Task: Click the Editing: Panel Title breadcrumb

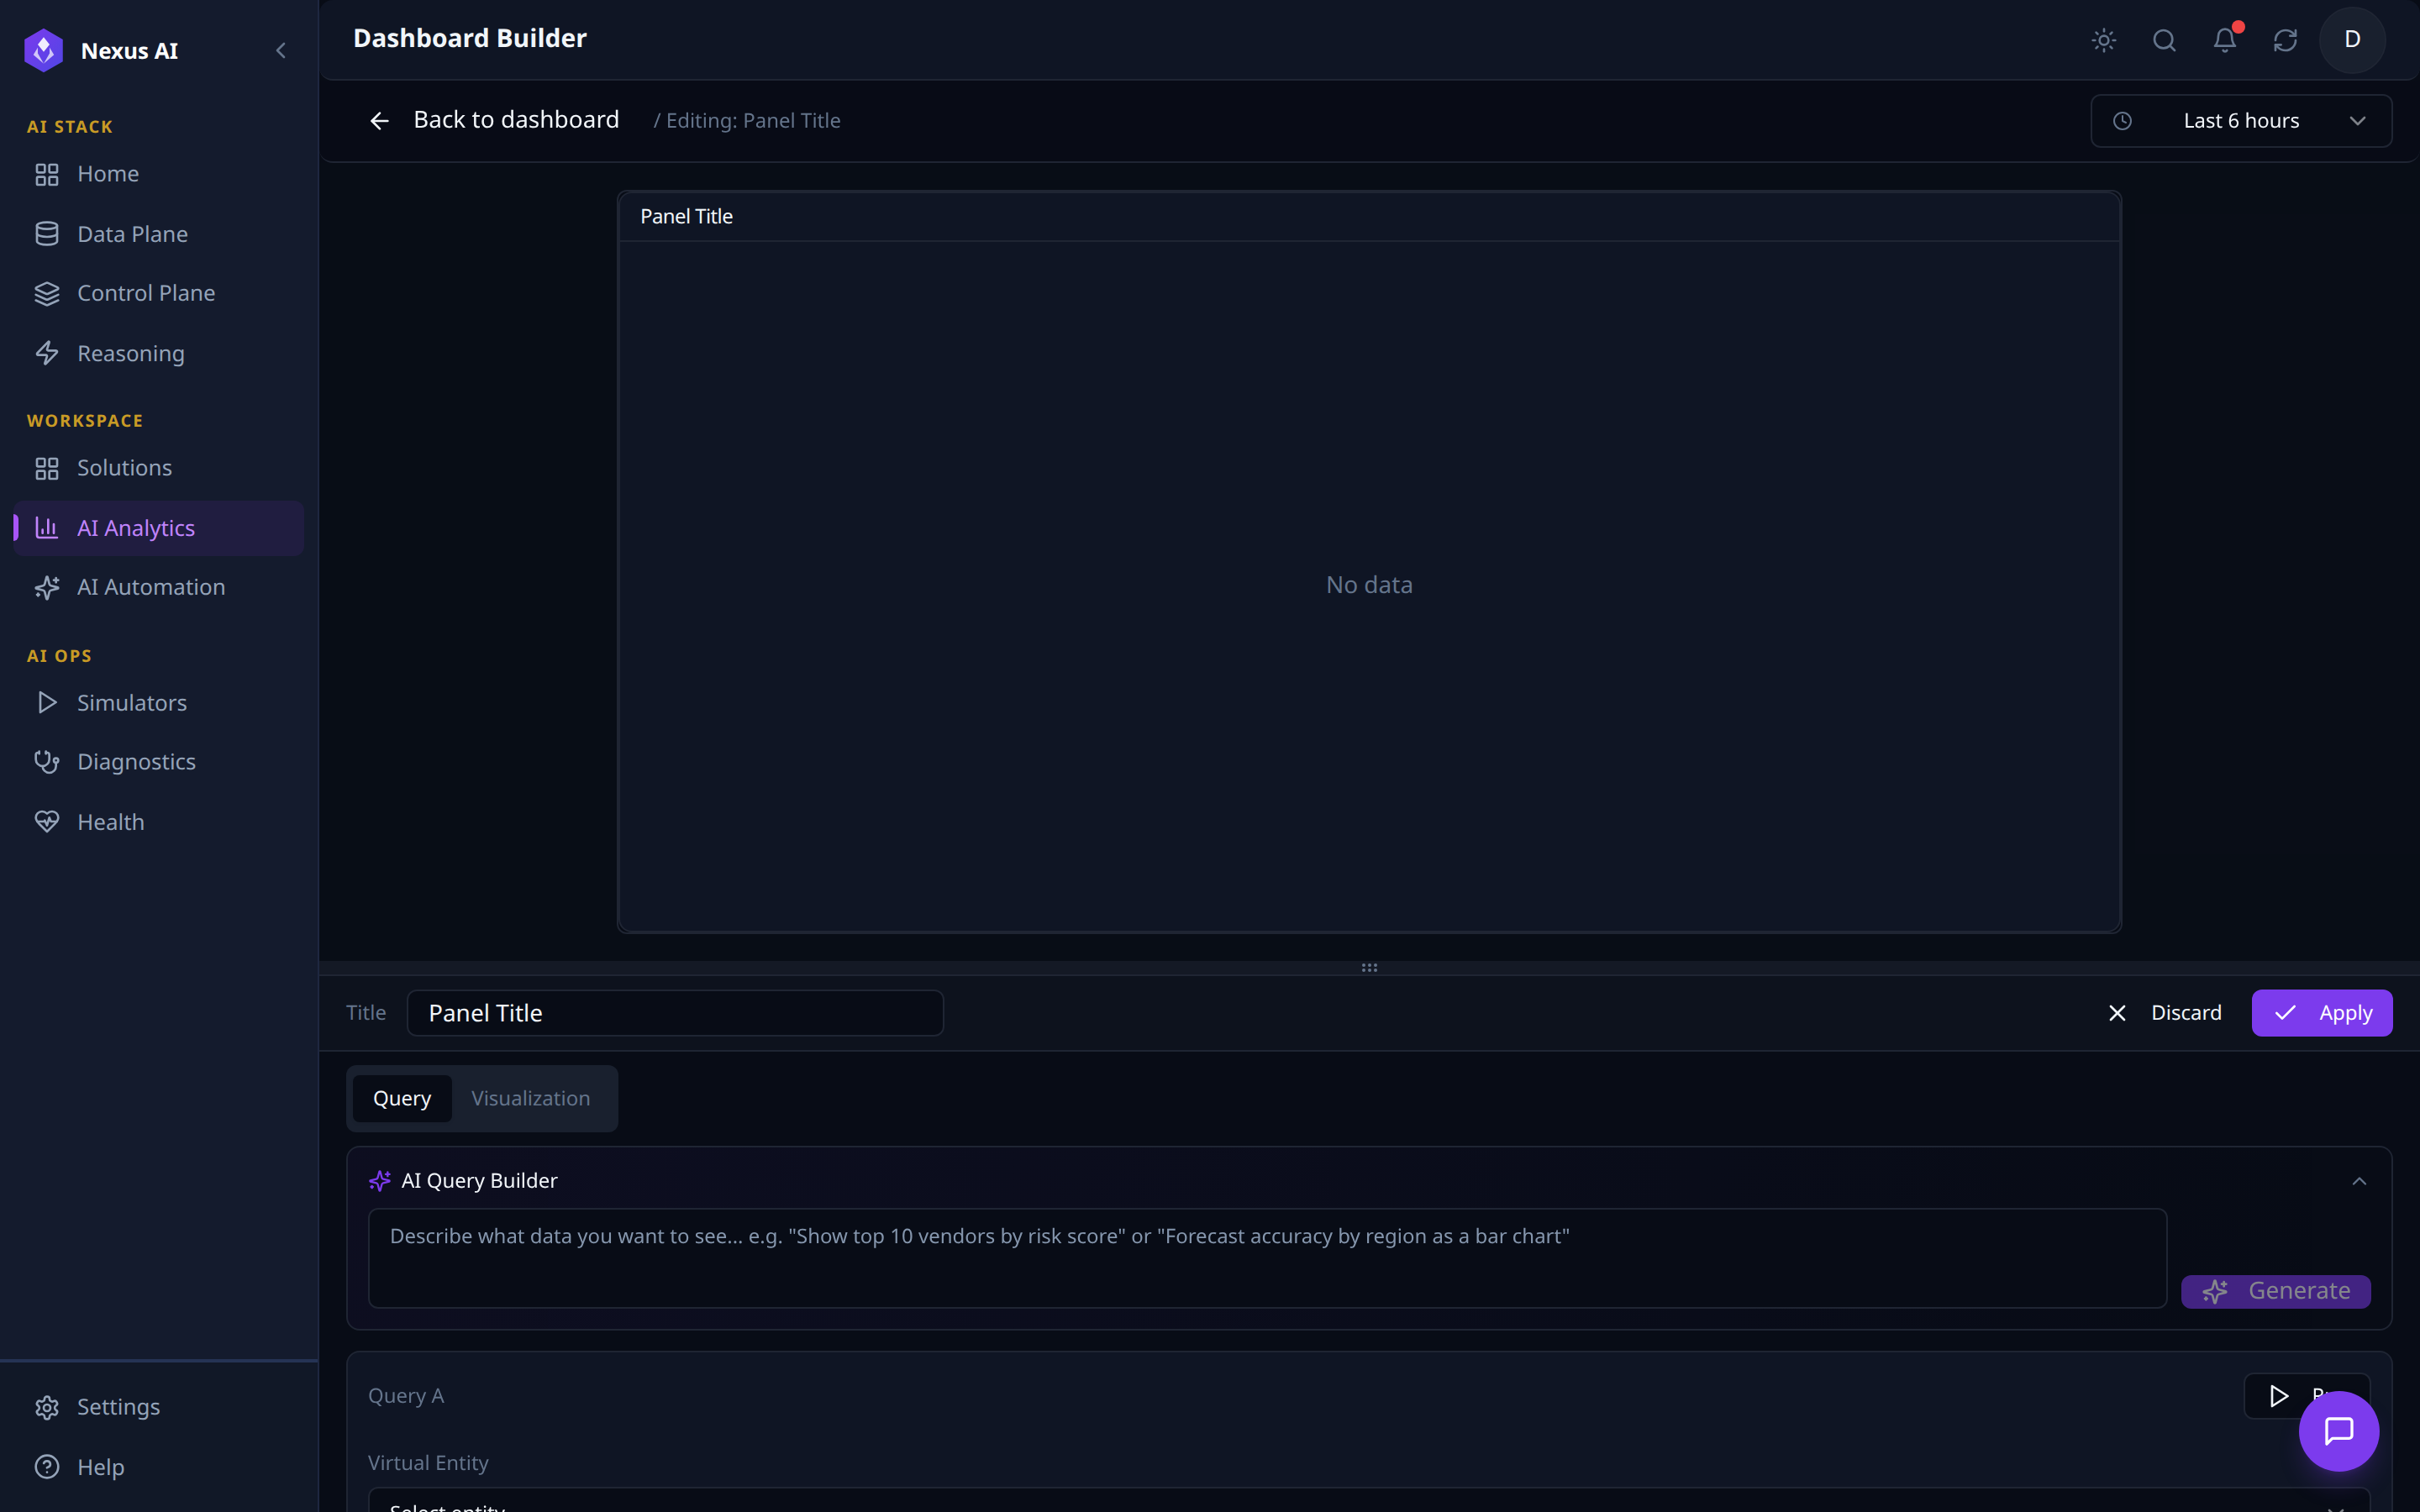Action: point(753,121)
